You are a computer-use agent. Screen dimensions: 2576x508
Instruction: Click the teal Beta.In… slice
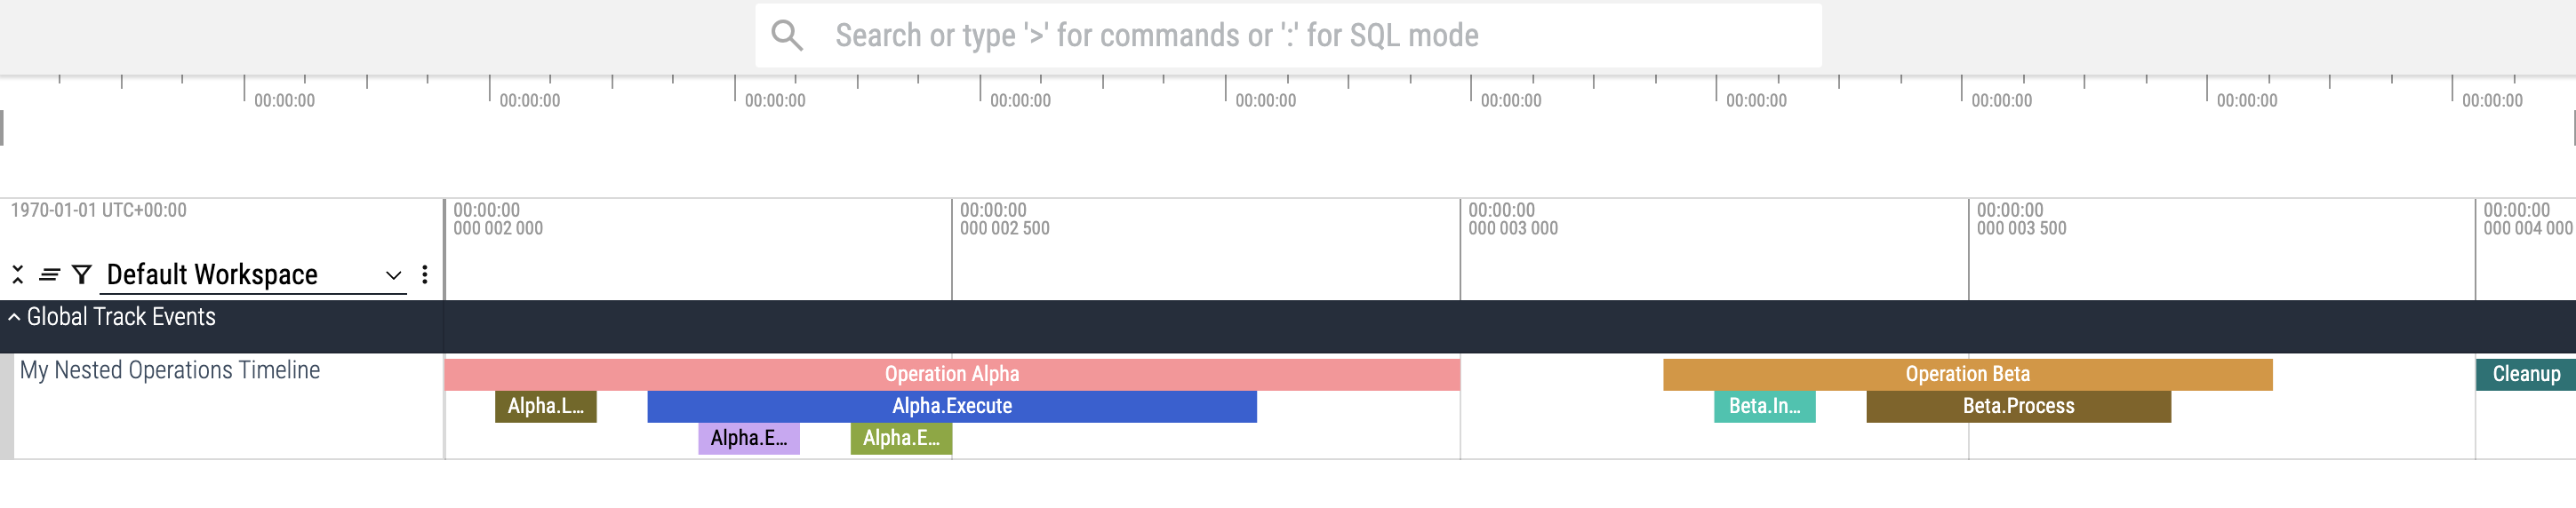point(1764,407)
